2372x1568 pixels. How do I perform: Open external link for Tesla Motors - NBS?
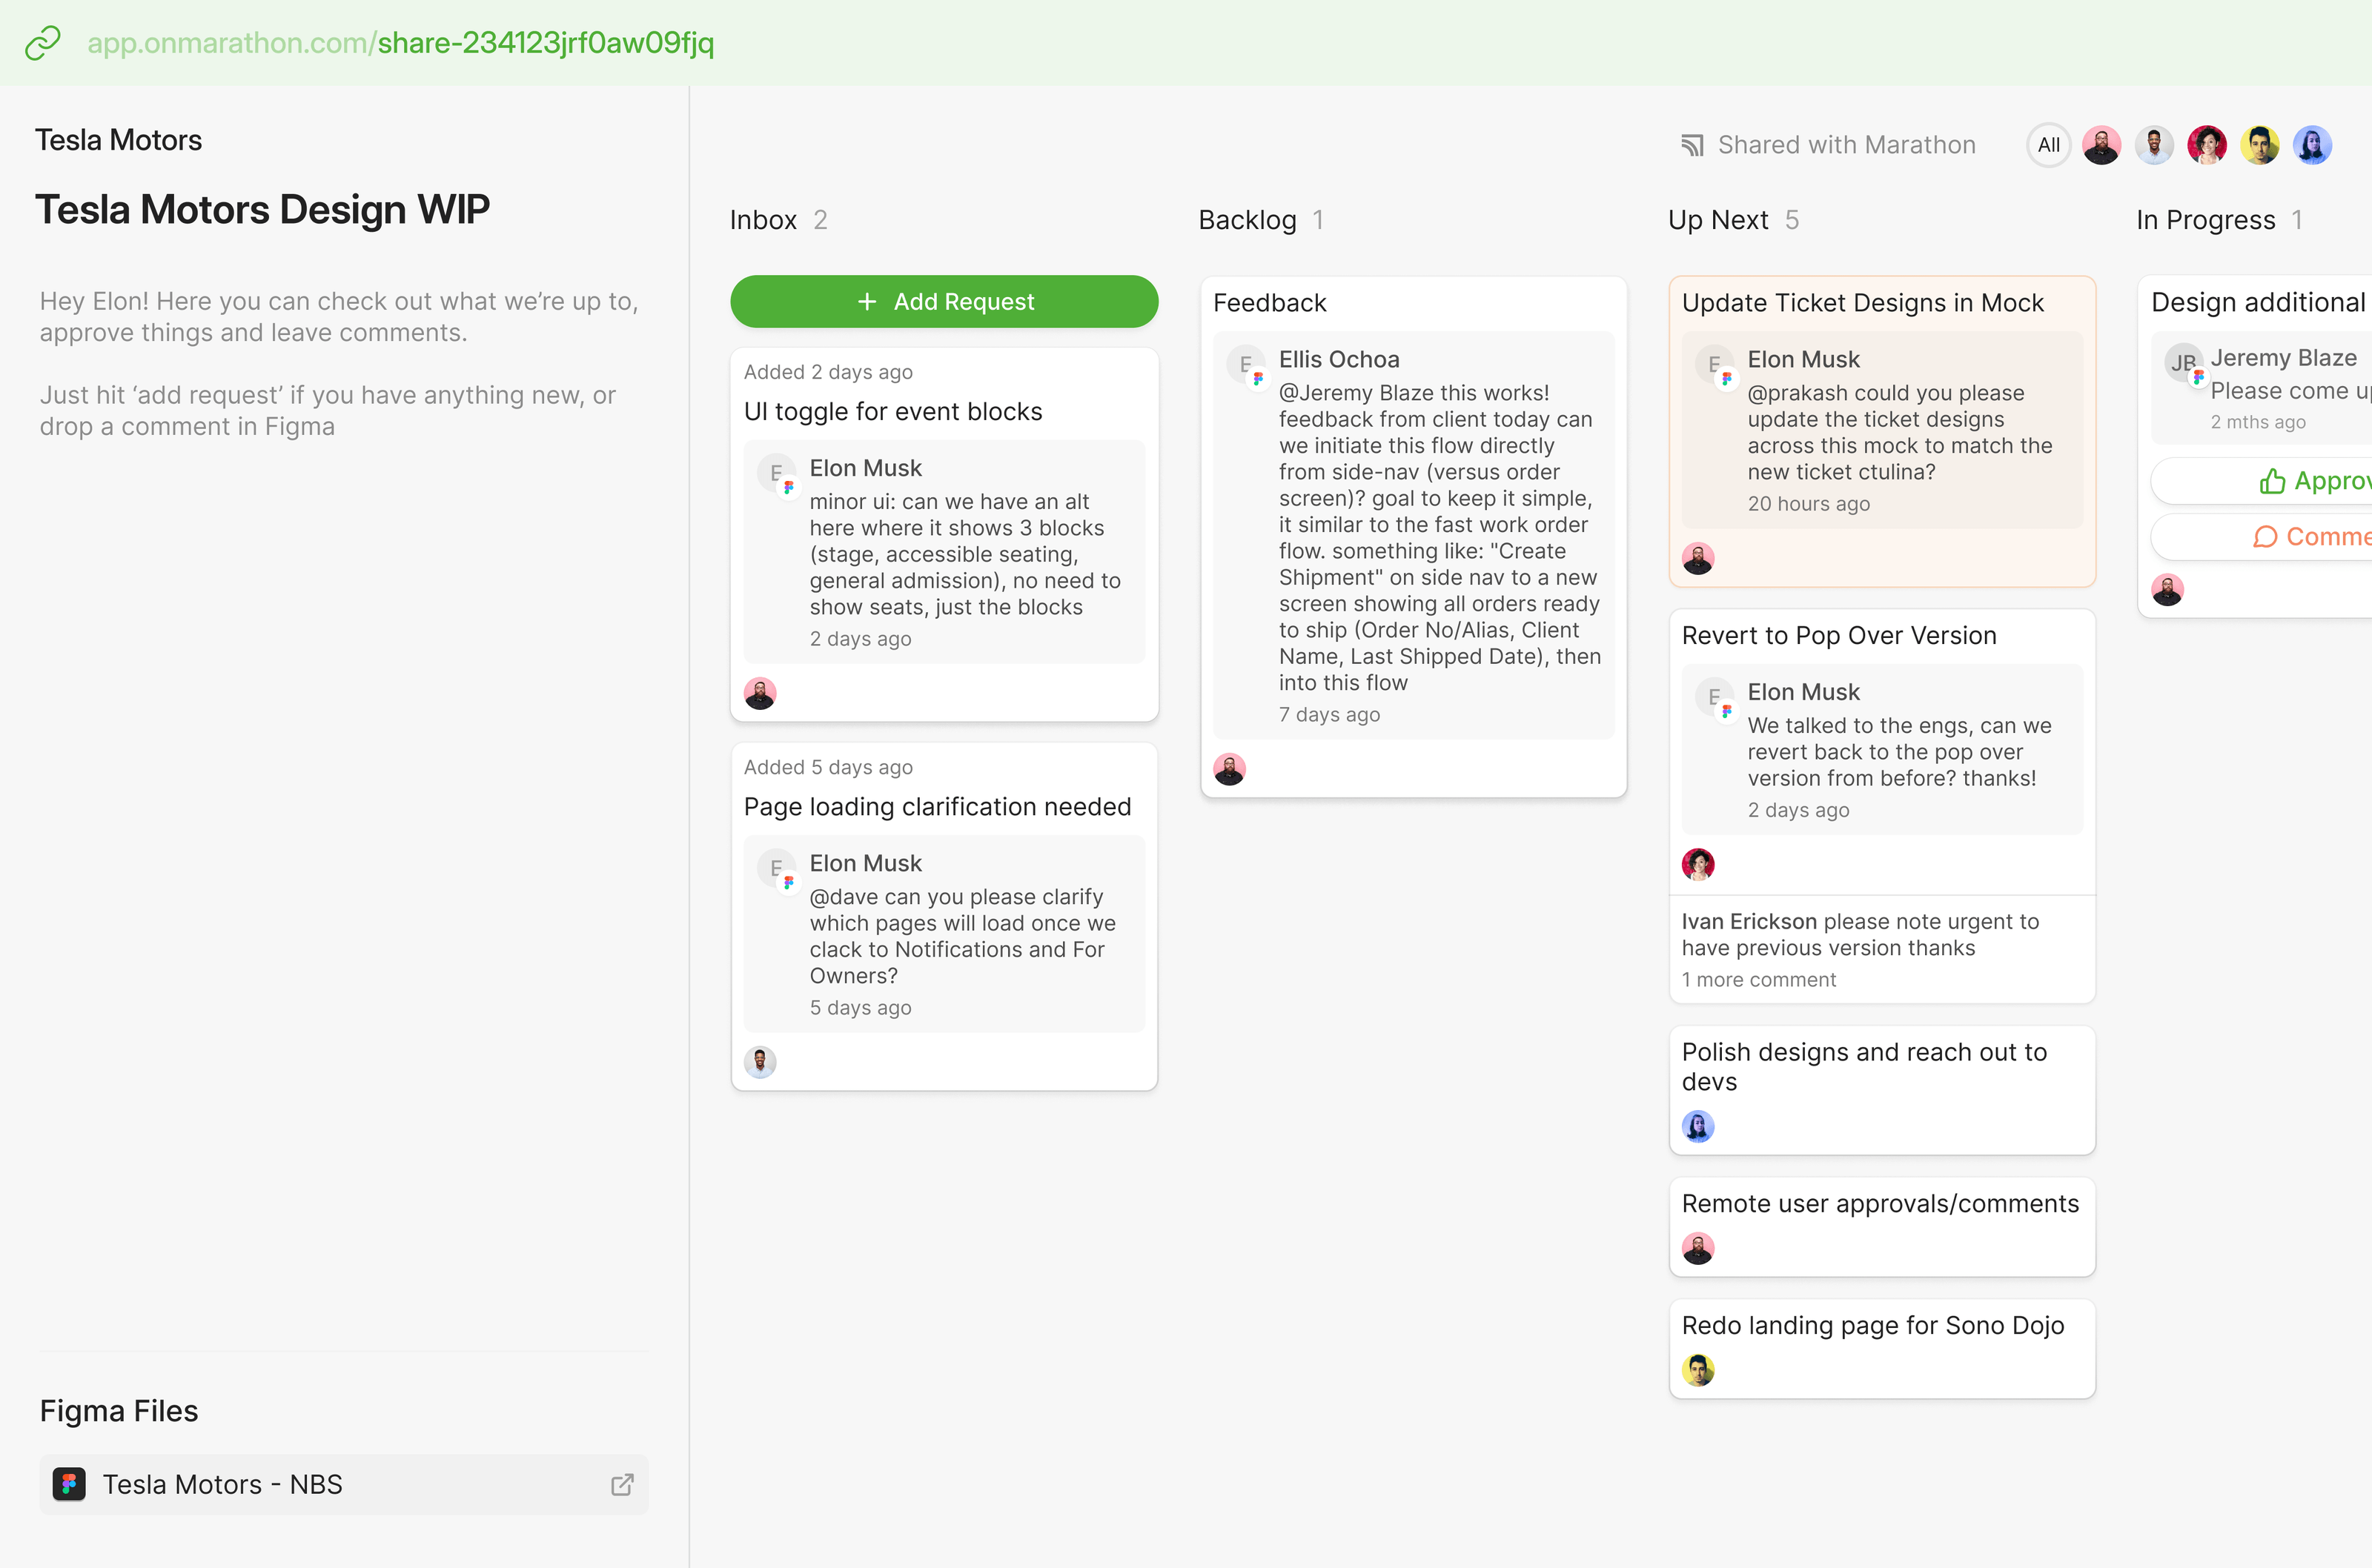[622, 1484]
